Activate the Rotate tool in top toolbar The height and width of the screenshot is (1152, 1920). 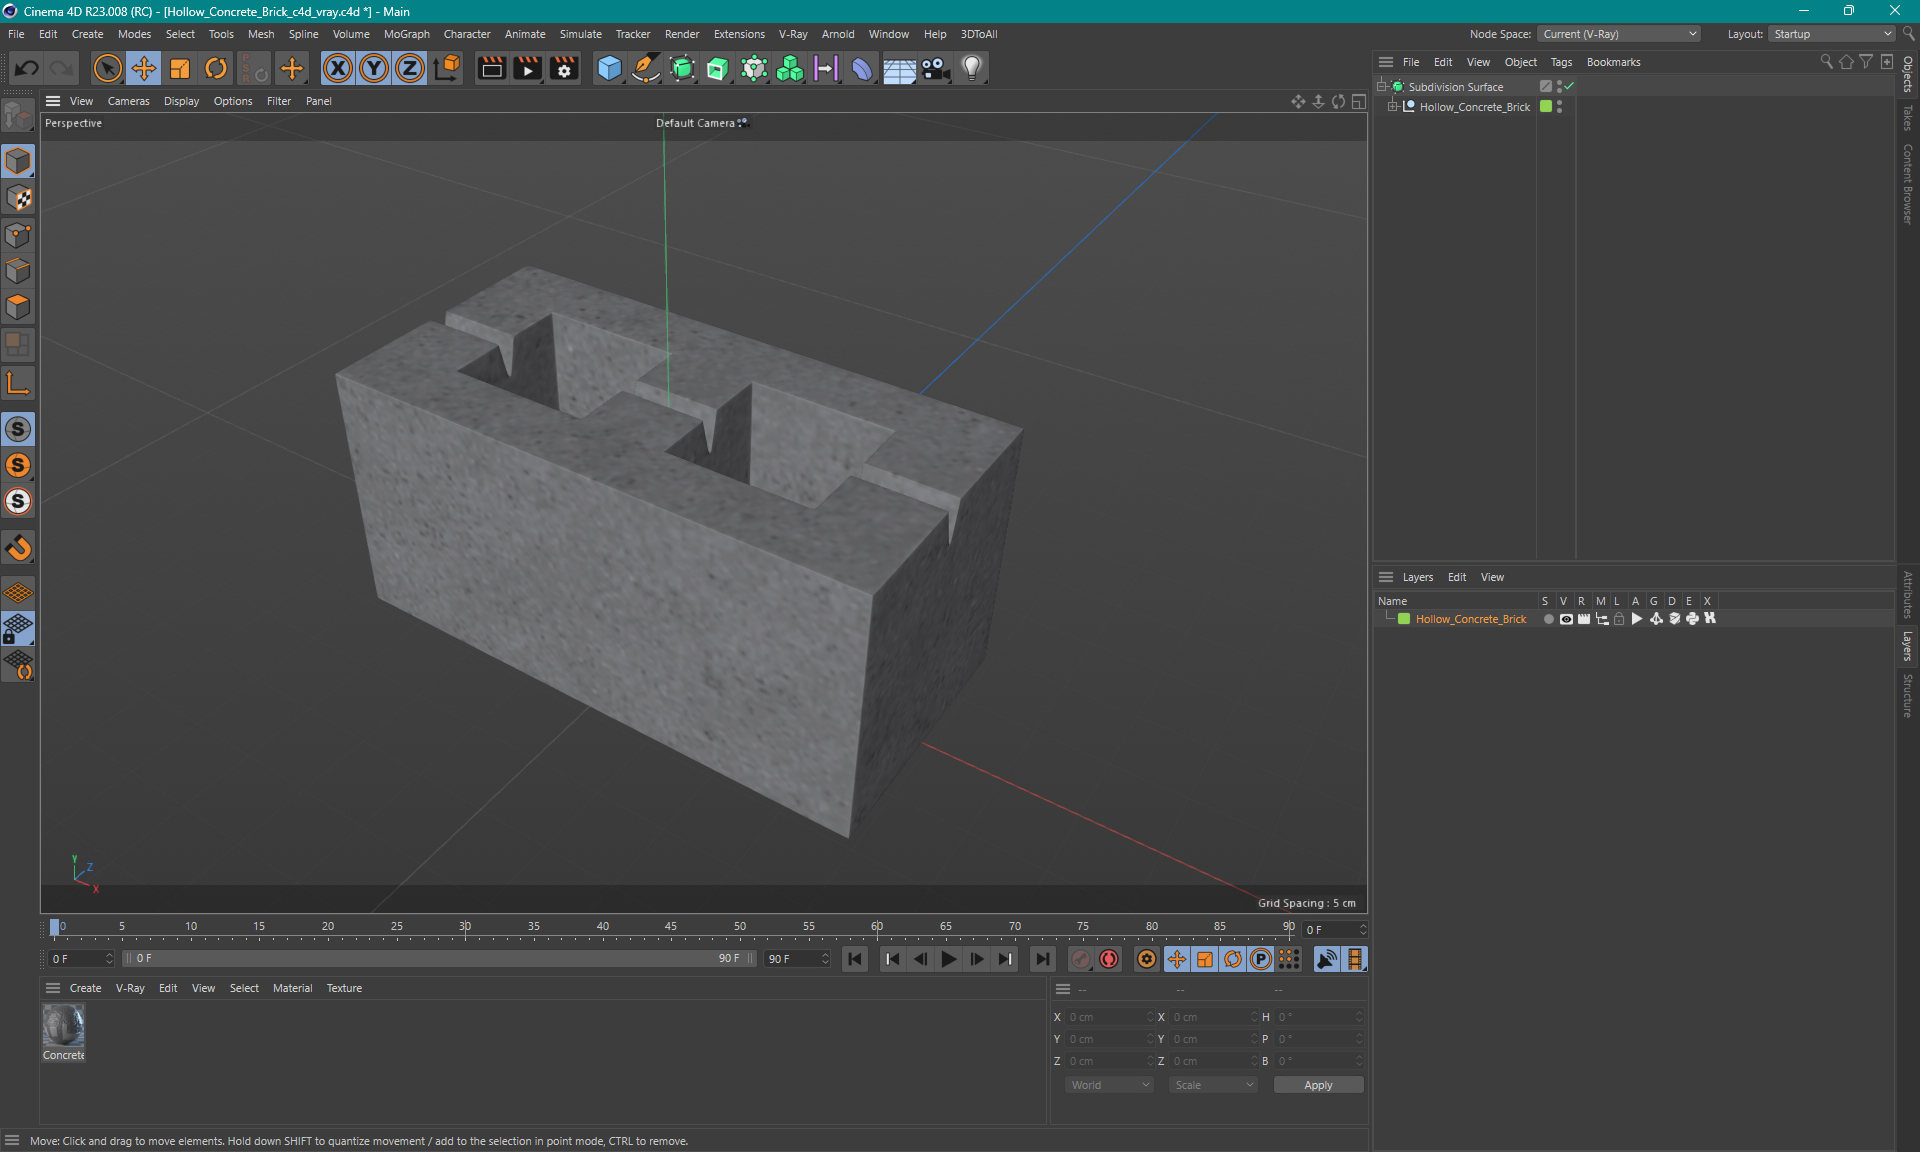pos(216,68)
